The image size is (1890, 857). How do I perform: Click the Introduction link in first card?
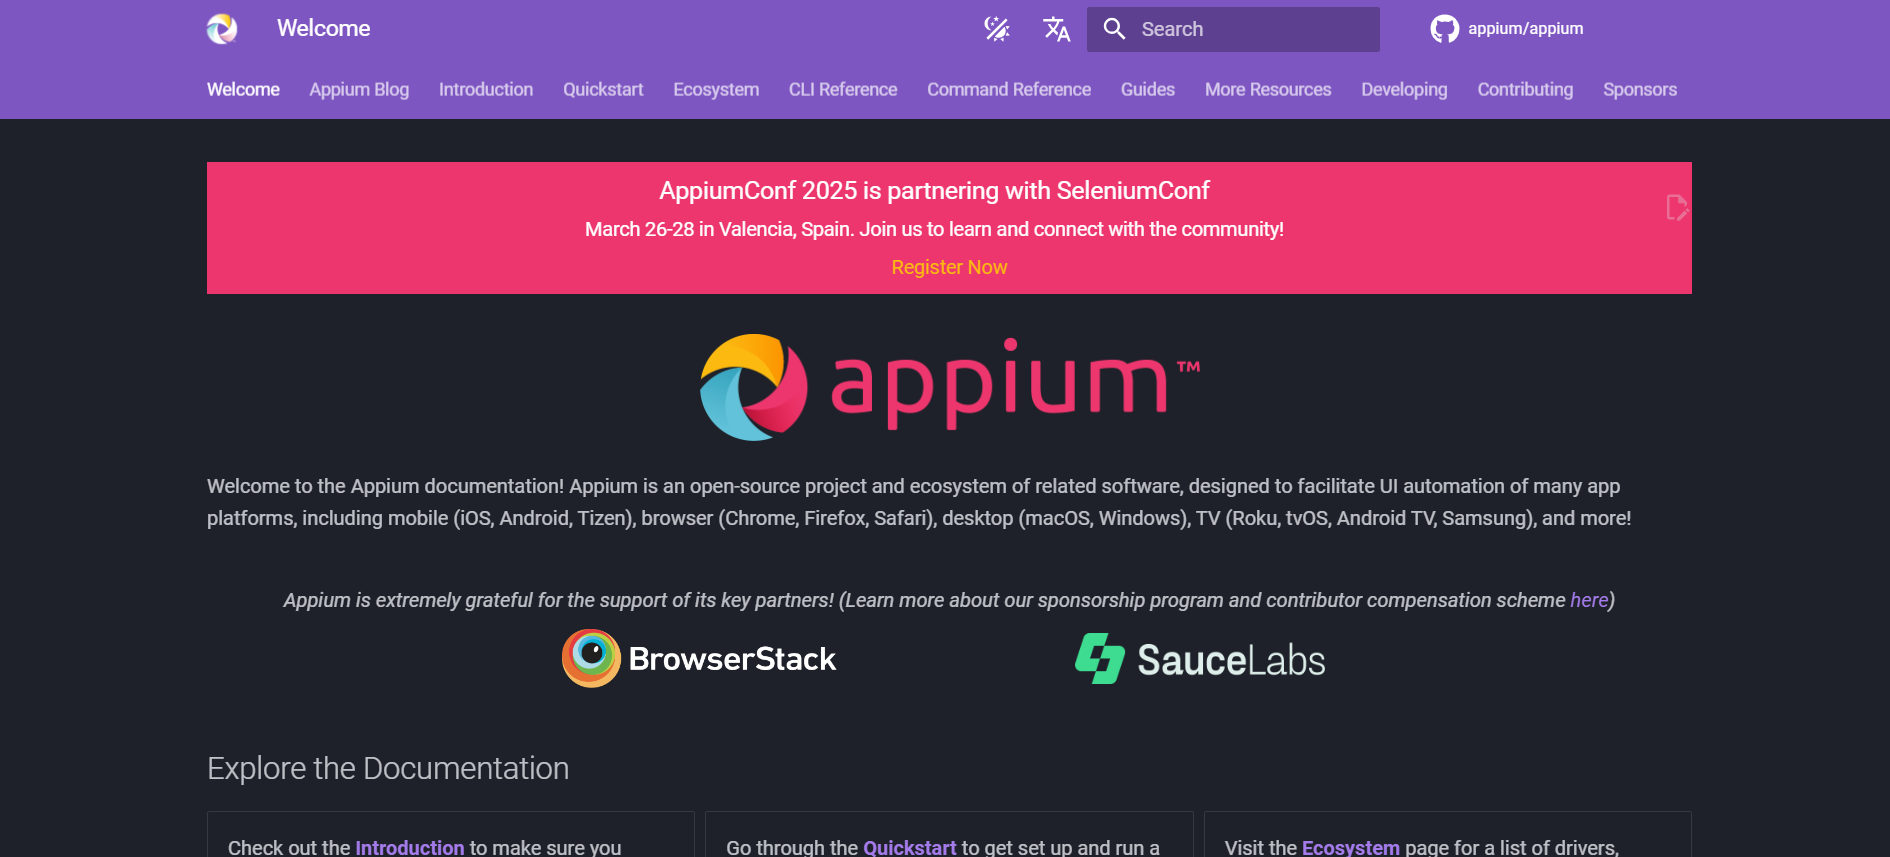coord(410,847)
